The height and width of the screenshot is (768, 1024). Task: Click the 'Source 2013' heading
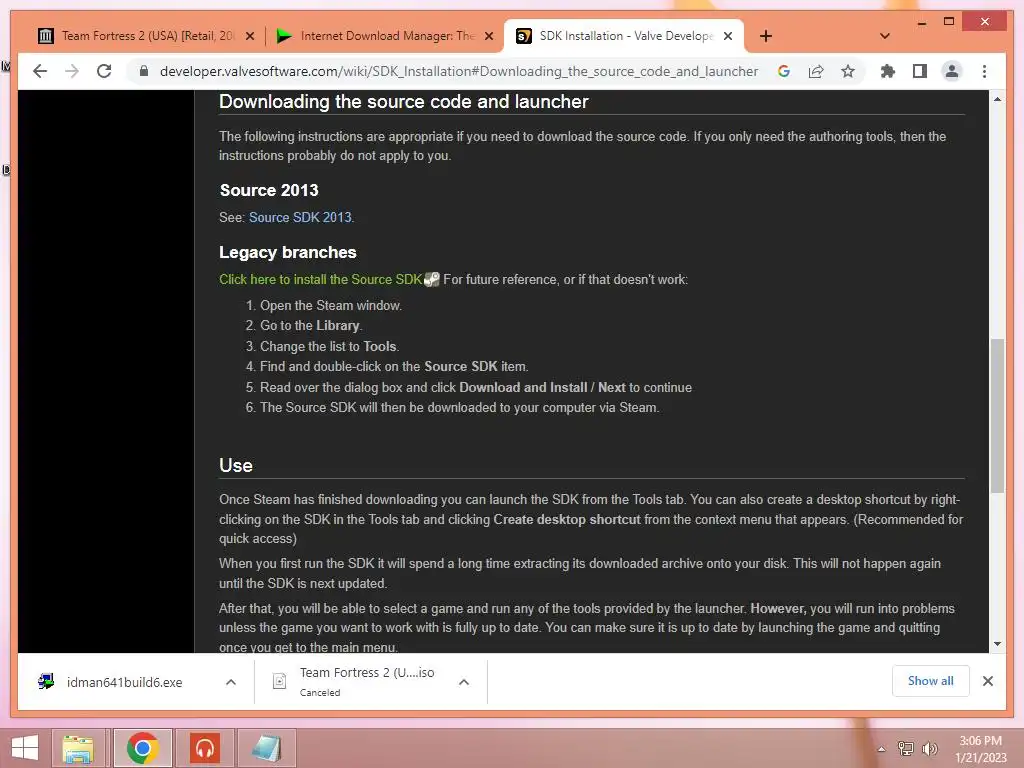(x=269, y=190)
